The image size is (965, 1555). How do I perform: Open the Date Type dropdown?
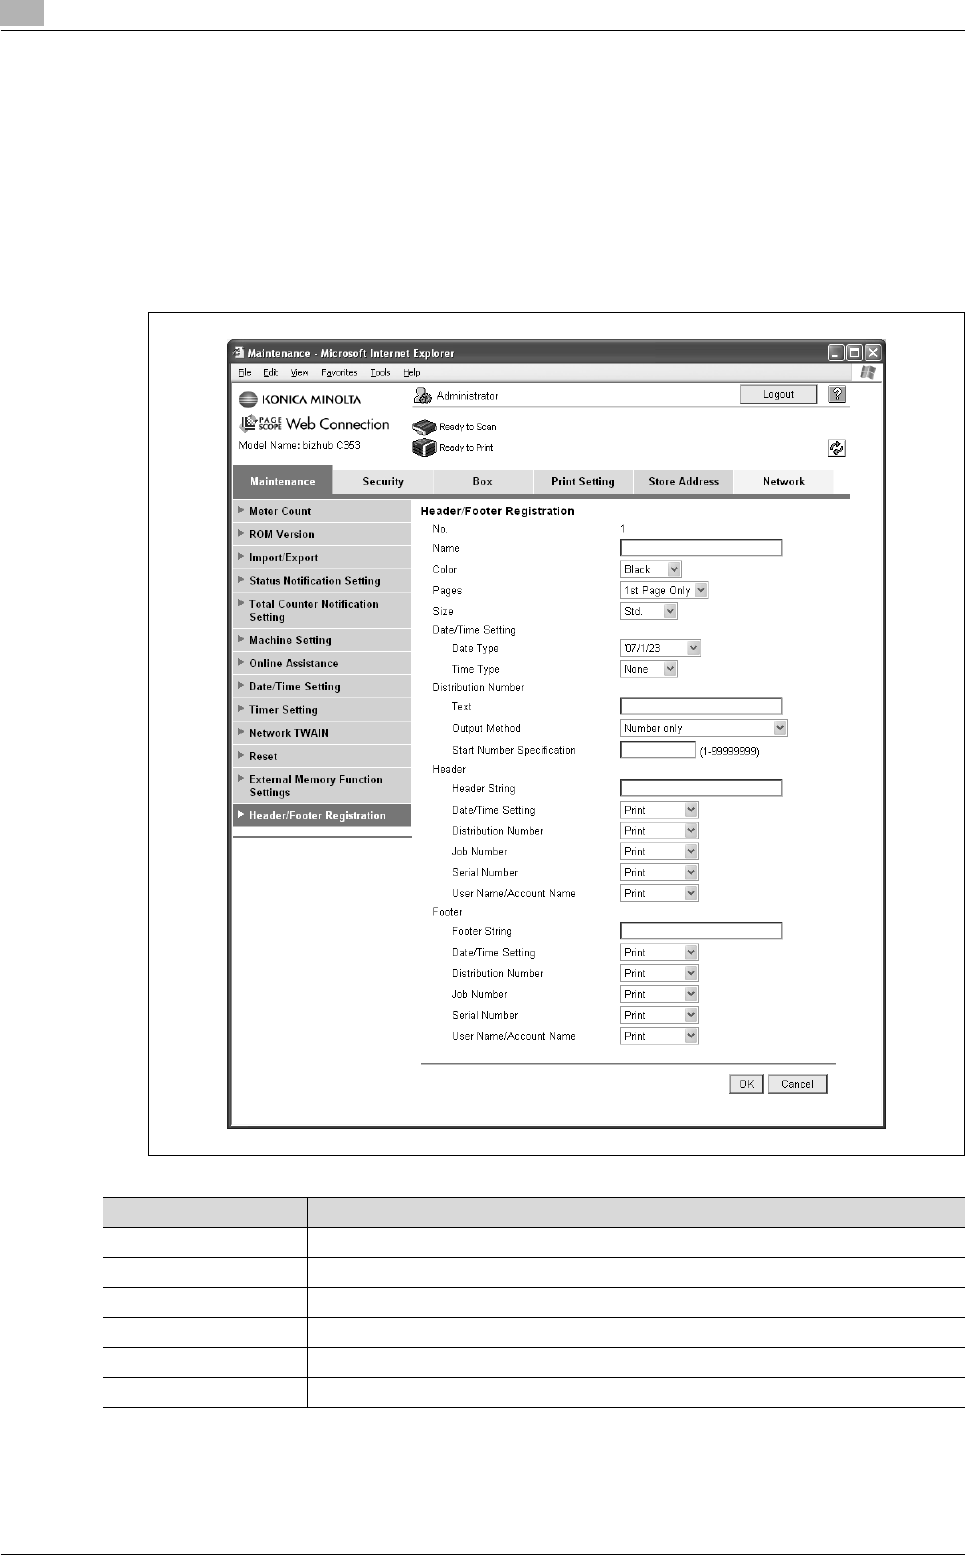(x=660, y=648)
